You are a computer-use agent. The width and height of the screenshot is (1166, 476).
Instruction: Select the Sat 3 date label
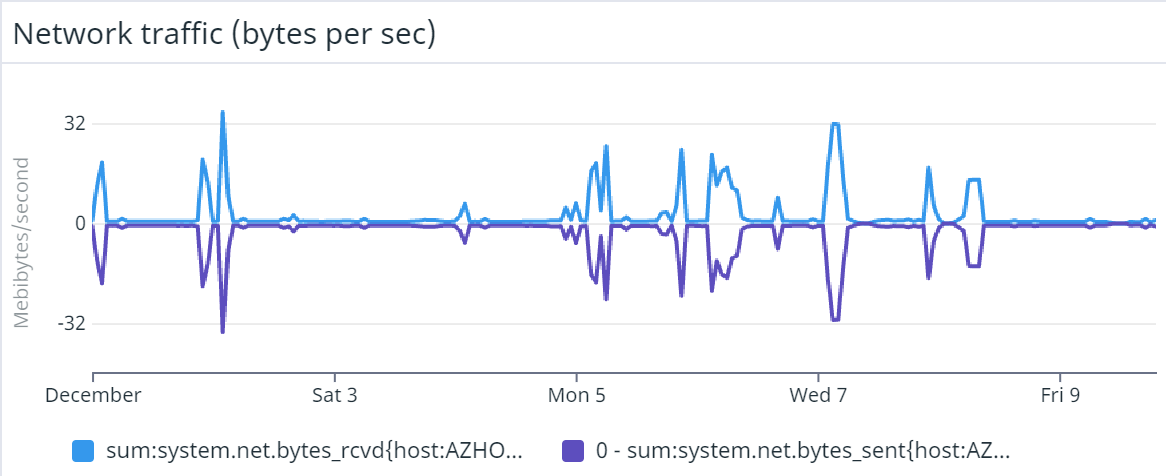tap(335, 395)
